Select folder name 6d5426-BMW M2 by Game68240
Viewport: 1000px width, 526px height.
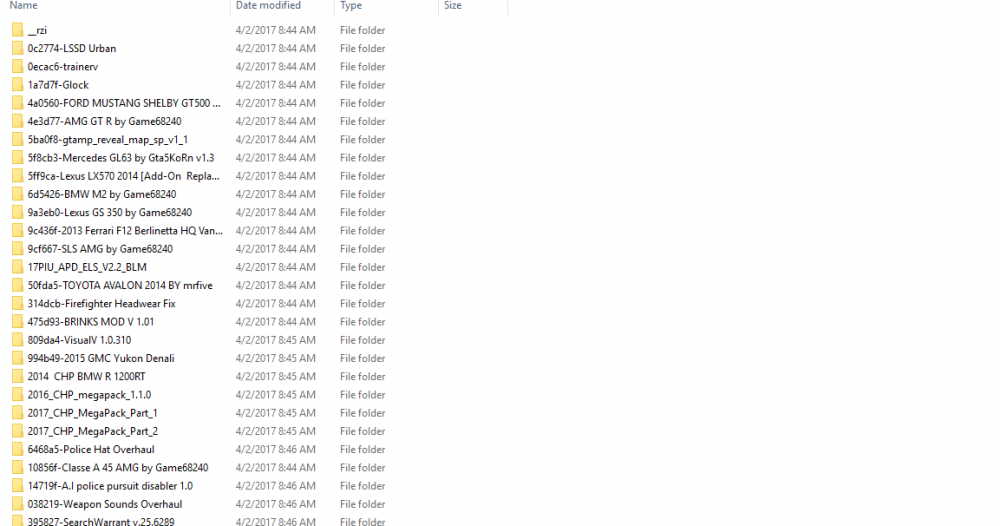click(102, 194)
